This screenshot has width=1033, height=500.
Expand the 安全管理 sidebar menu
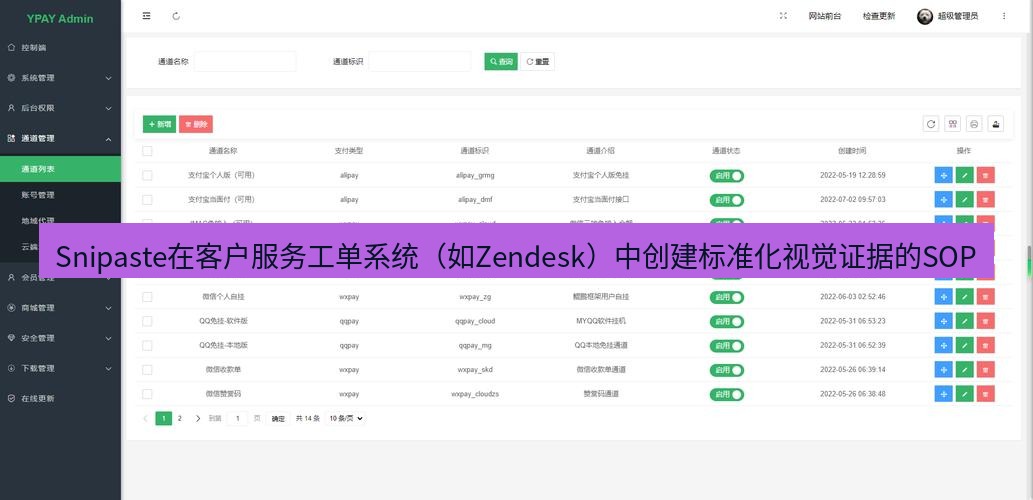click(61, 338)
